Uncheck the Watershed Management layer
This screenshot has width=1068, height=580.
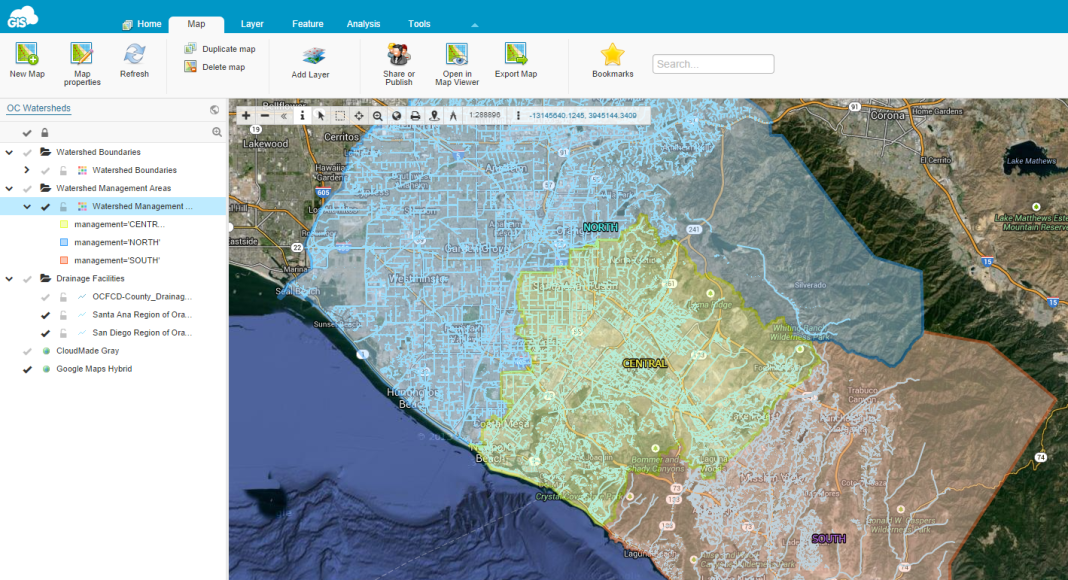pyautogui.click(x=45, y=207)
